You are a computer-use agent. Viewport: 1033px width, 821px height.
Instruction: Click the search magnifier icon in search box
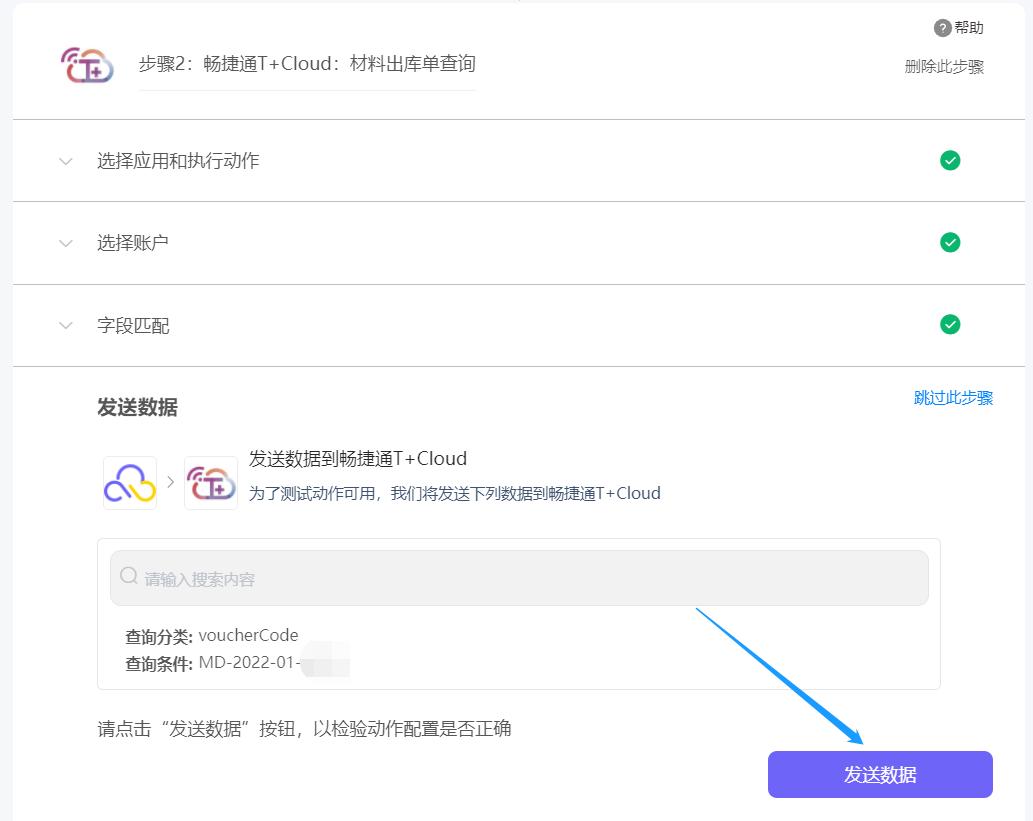pos(128,577)
